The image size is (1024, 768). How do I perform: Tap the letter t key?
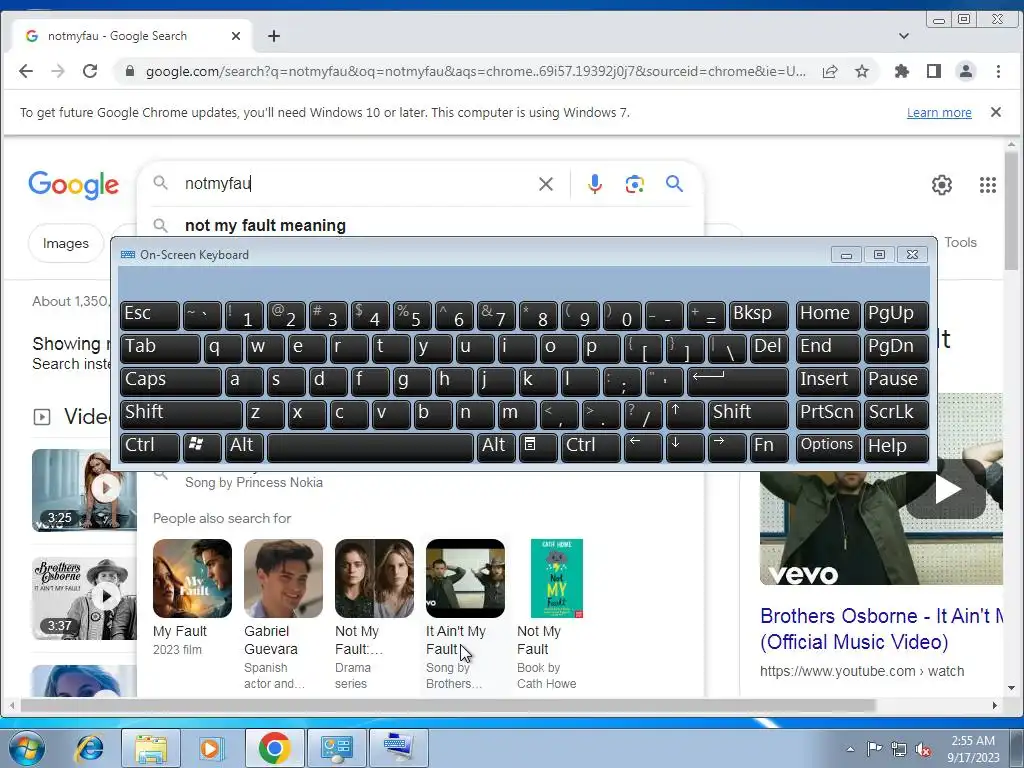pos(391,349)
